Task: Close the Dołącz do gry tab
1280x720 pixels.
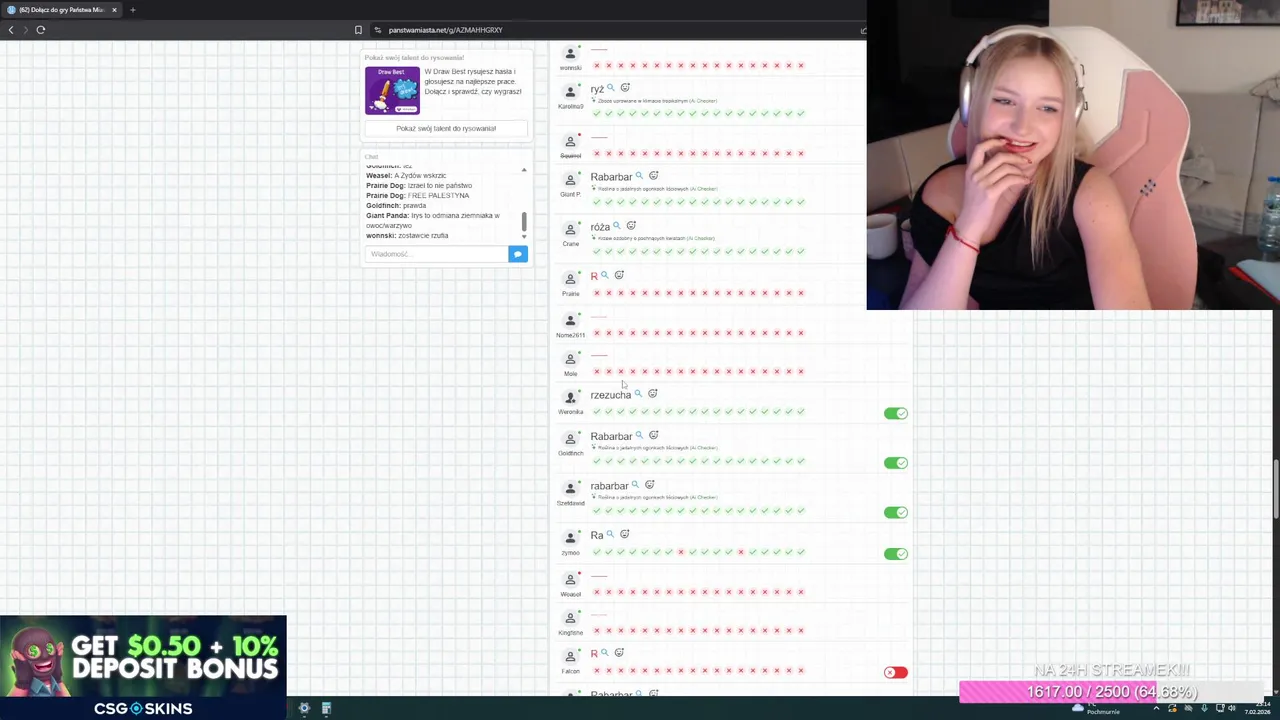Action: tap(114, 10)
